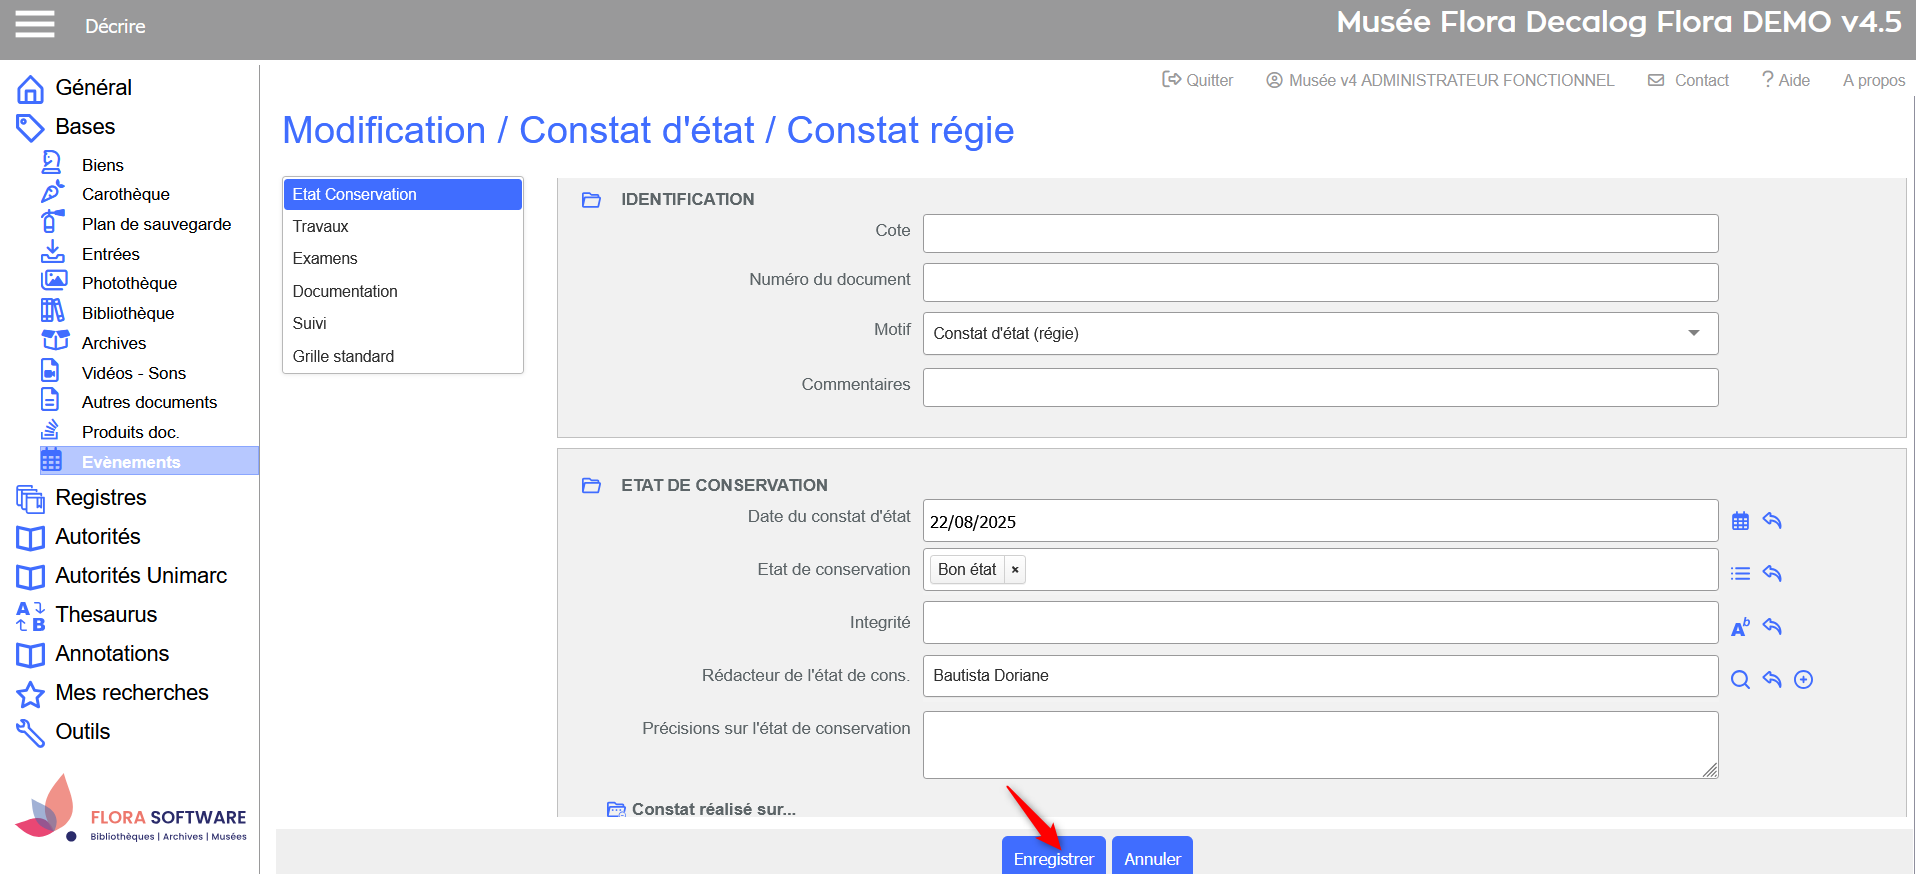Click the Annuler button
The width and height of the screenshot is (1916, 874).
click(x=1152, y=858)
